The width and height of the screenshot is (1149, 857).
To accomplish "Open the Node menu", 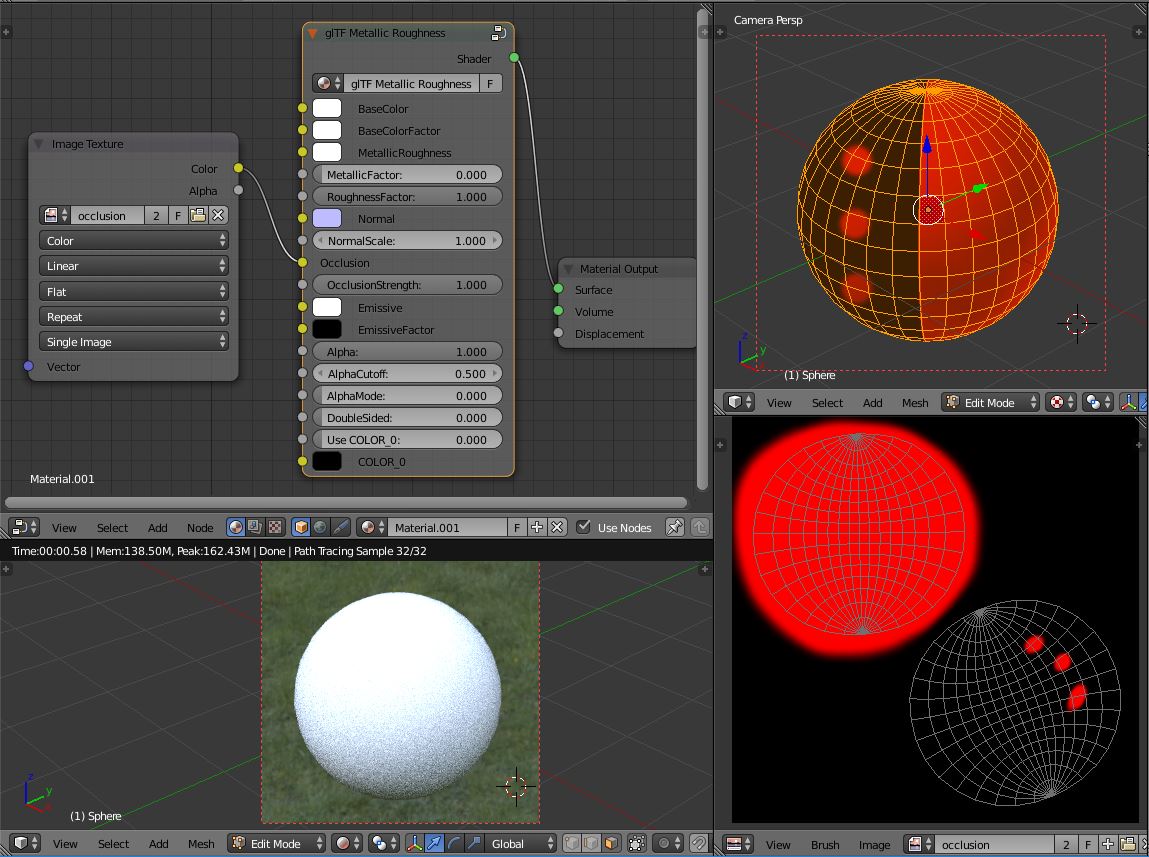I will click(200, 527).
